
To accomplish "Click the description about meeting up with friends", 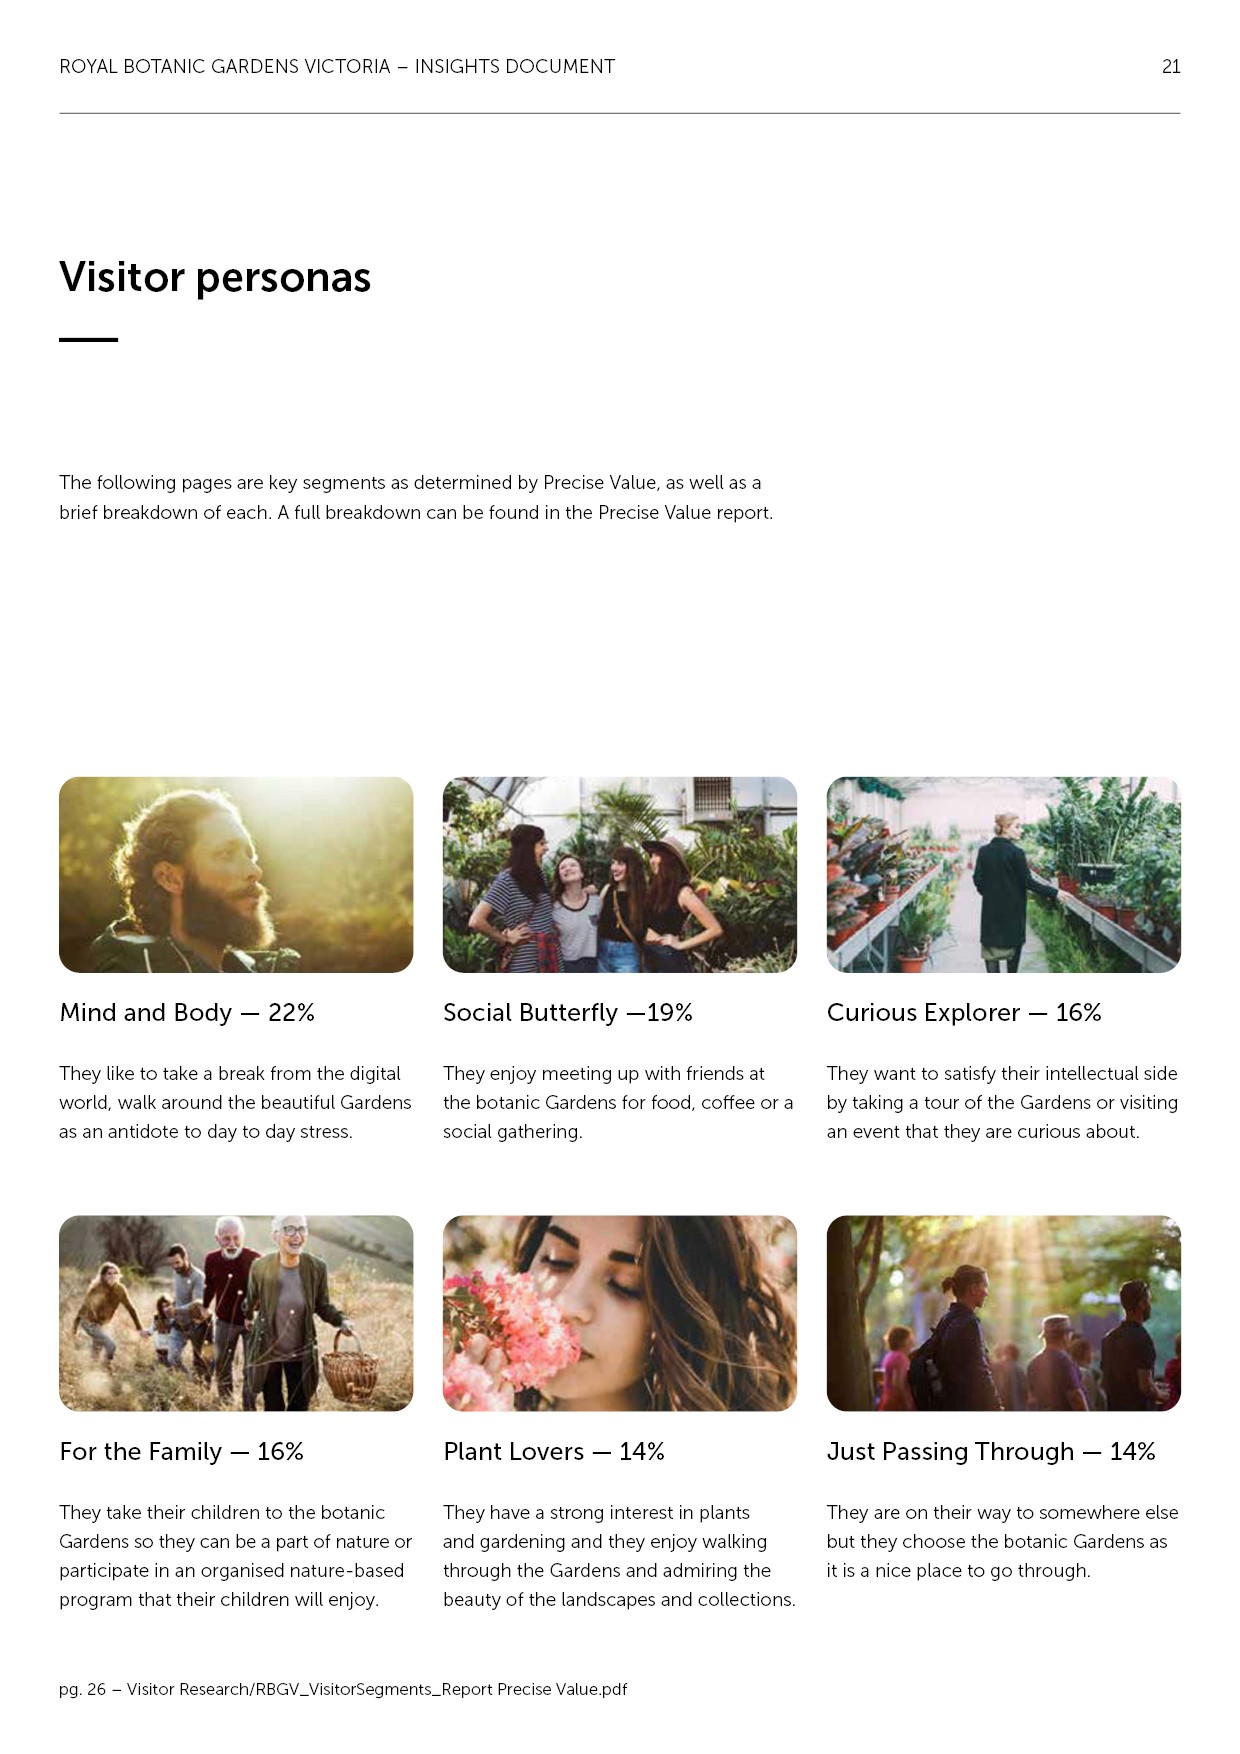I will [618, 1102].
